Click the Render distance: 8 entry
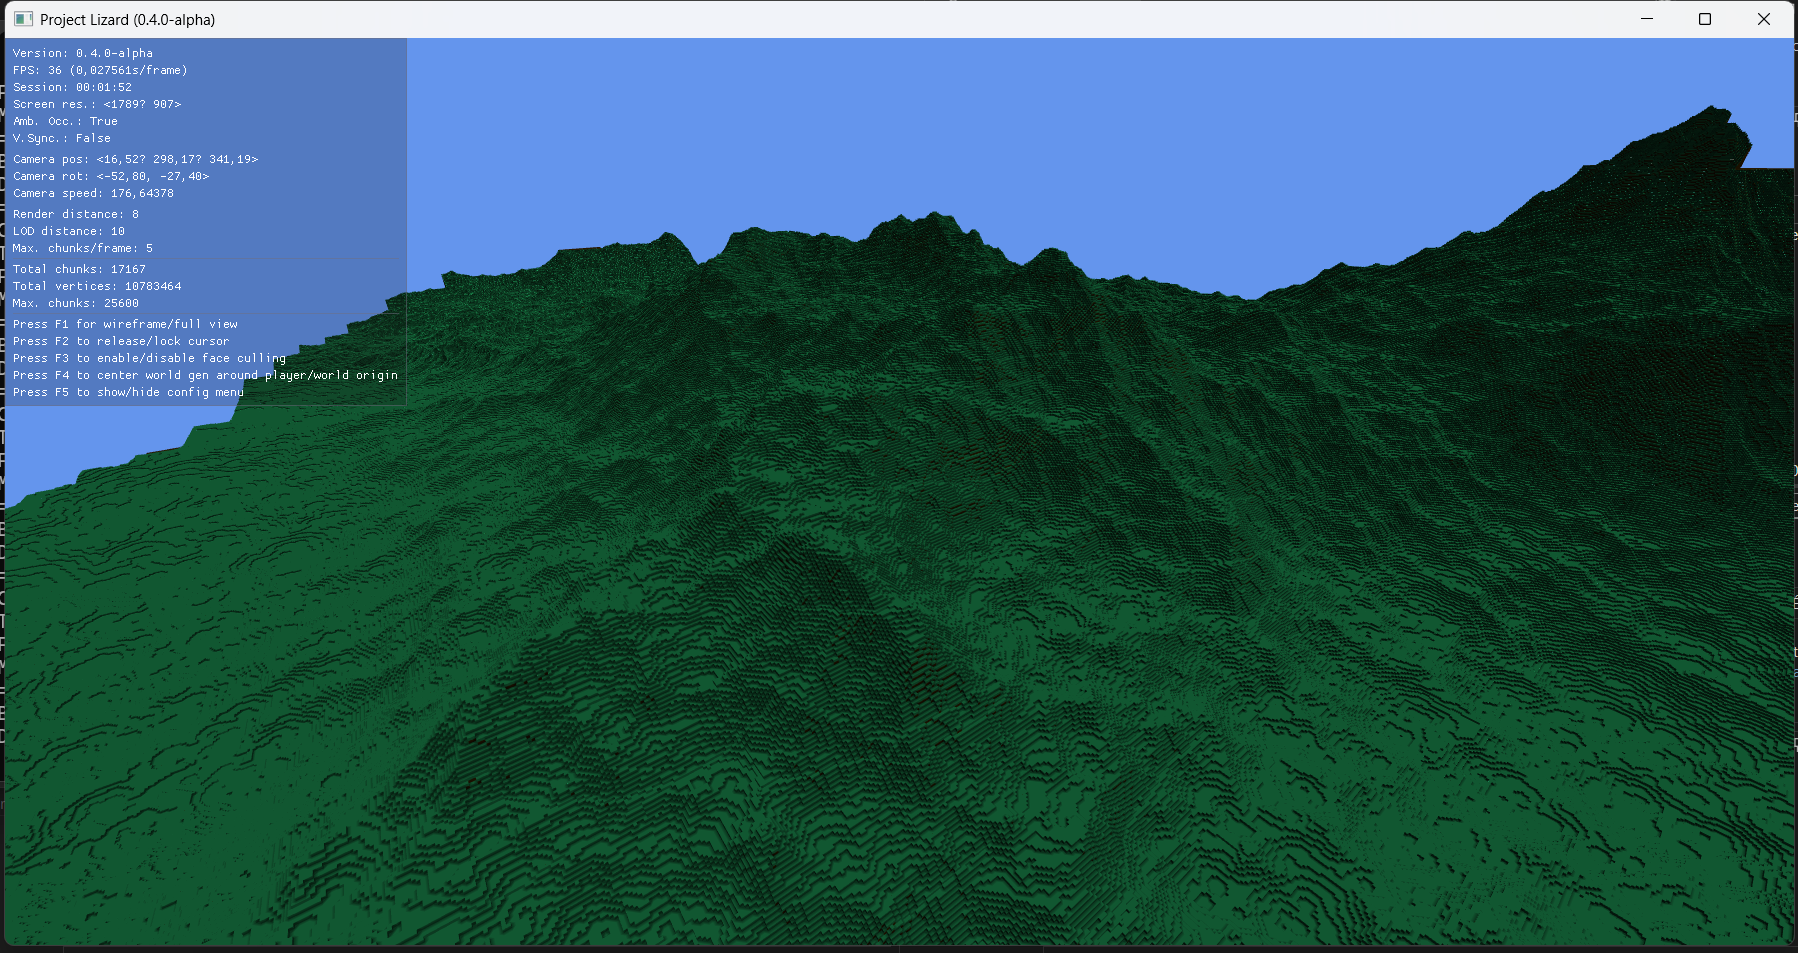The height and width of the screenshot is (953, 1798). (76, 214)
